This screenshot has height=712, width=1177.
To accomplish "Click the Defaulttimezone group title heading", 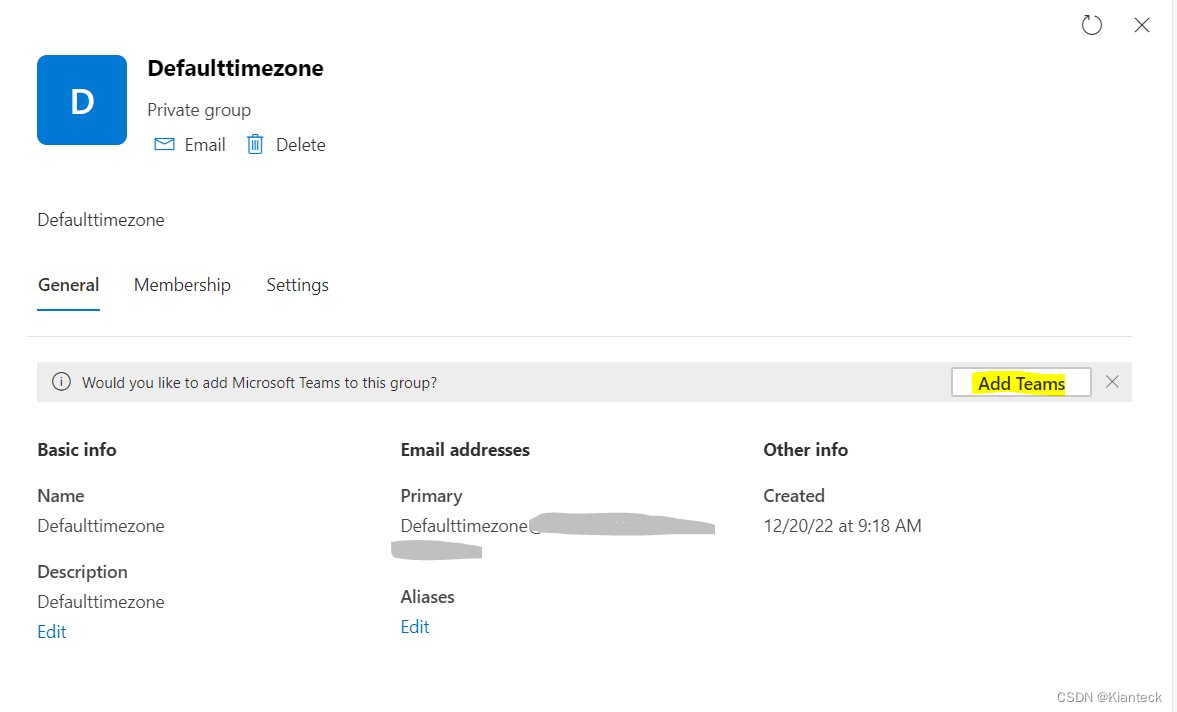I will (x=235, y=68).
